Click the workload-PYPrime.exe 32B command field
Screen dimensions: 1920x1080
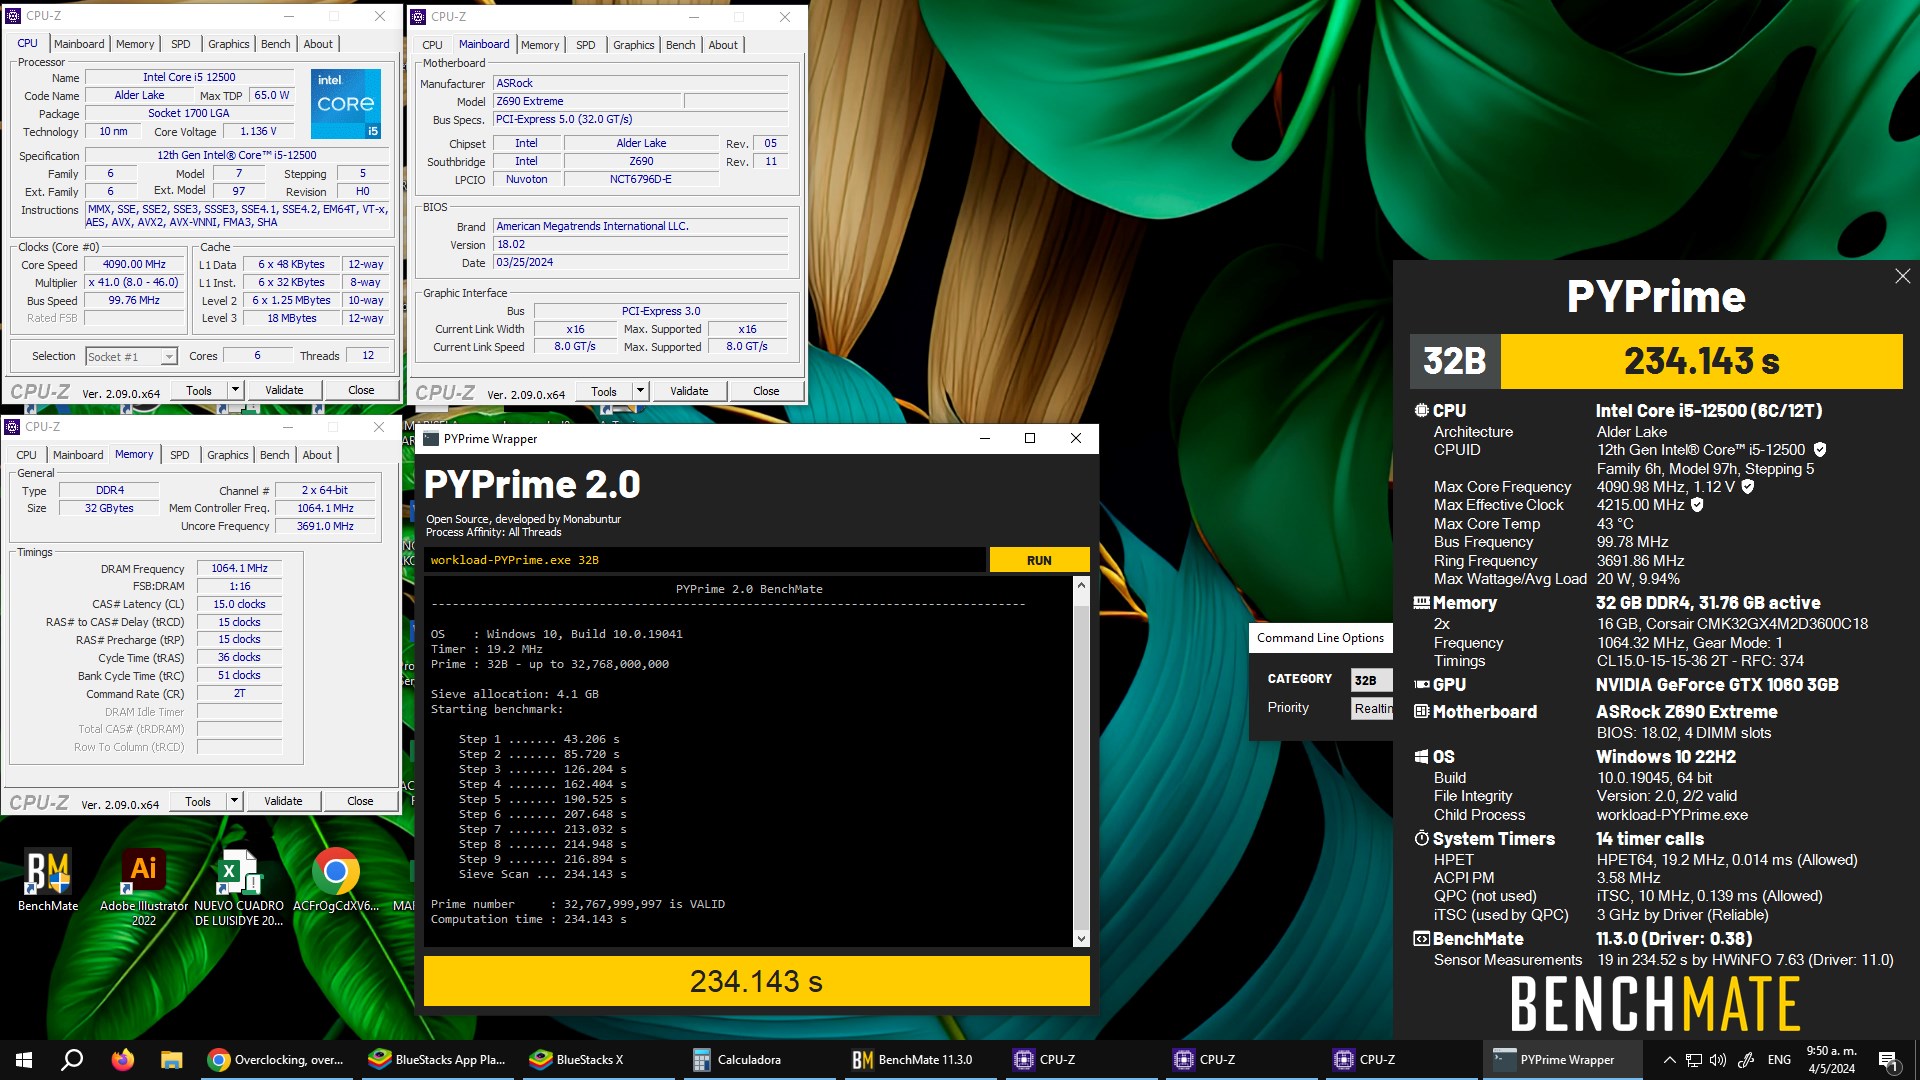pos(705,560)
